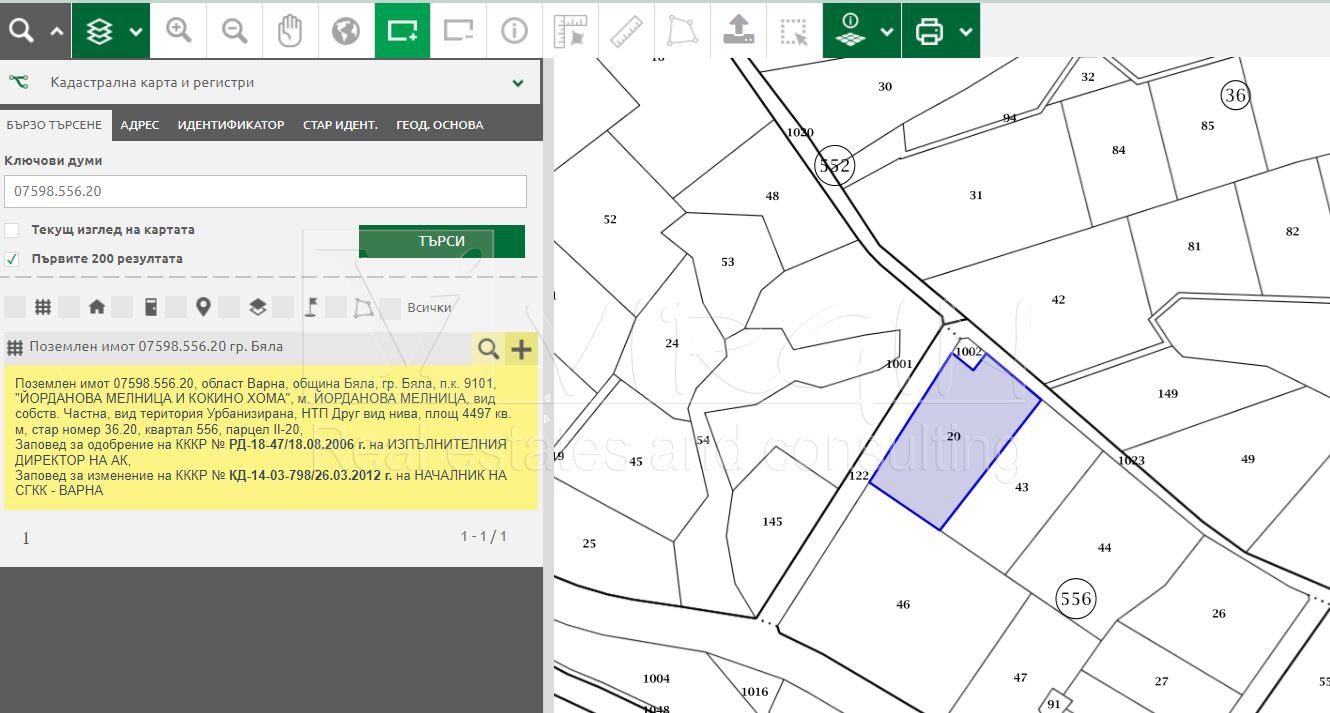Image resolution: width=1330 pixels, height=713 pixels.
Task: Tick the checkbox beside 'Всички'
Action: (x=390, y=307)
